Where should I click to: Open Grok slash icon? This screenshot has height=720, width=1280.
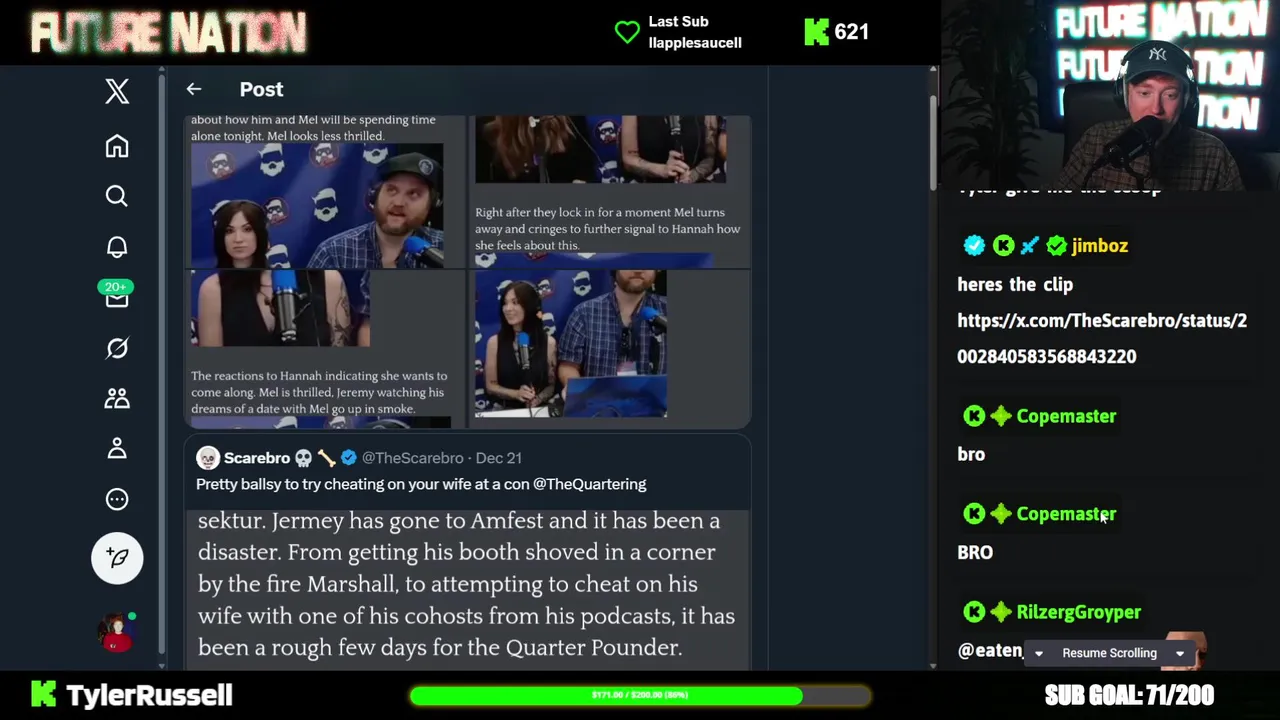117,348
